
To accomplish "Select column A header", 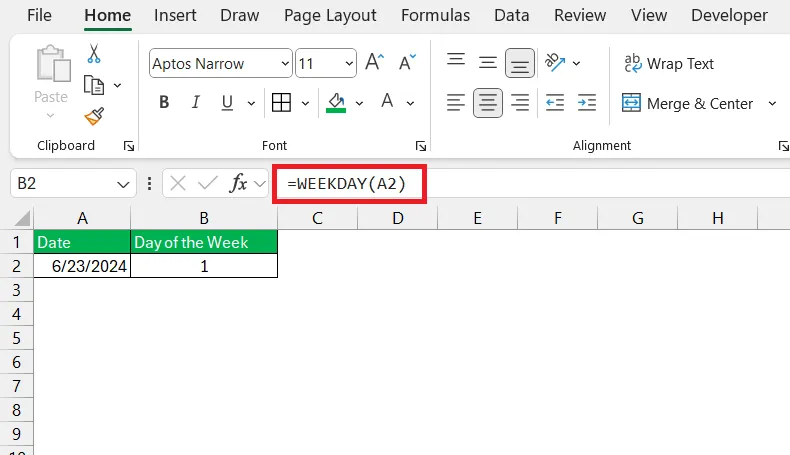I will point(82,218).
